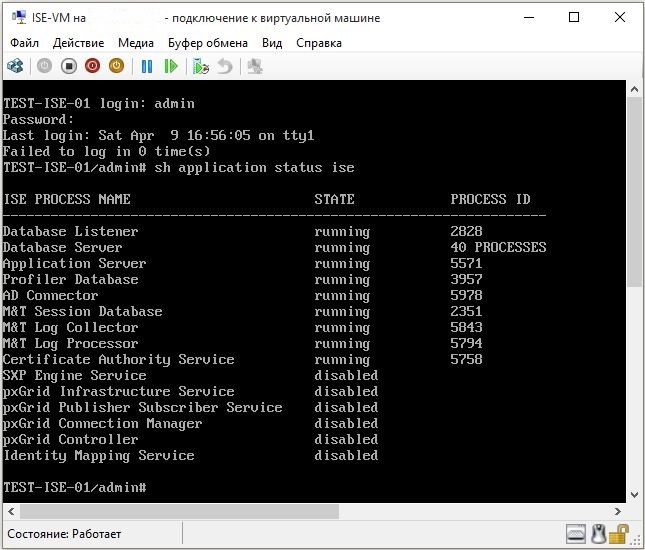Shut down the VM with the red icon
This screenshot has width=645, height=550.
point(93,66)
